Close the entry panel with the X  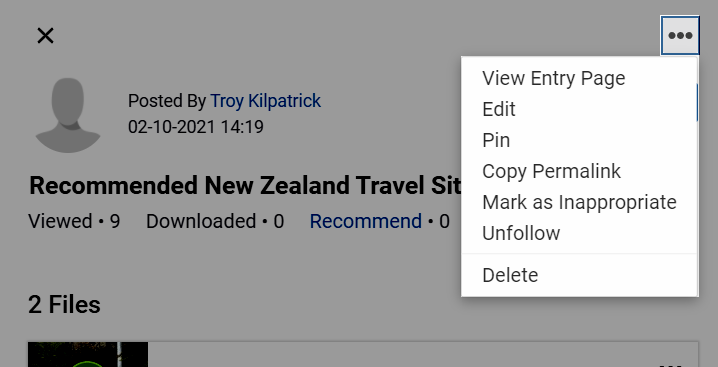coord(45,35)
